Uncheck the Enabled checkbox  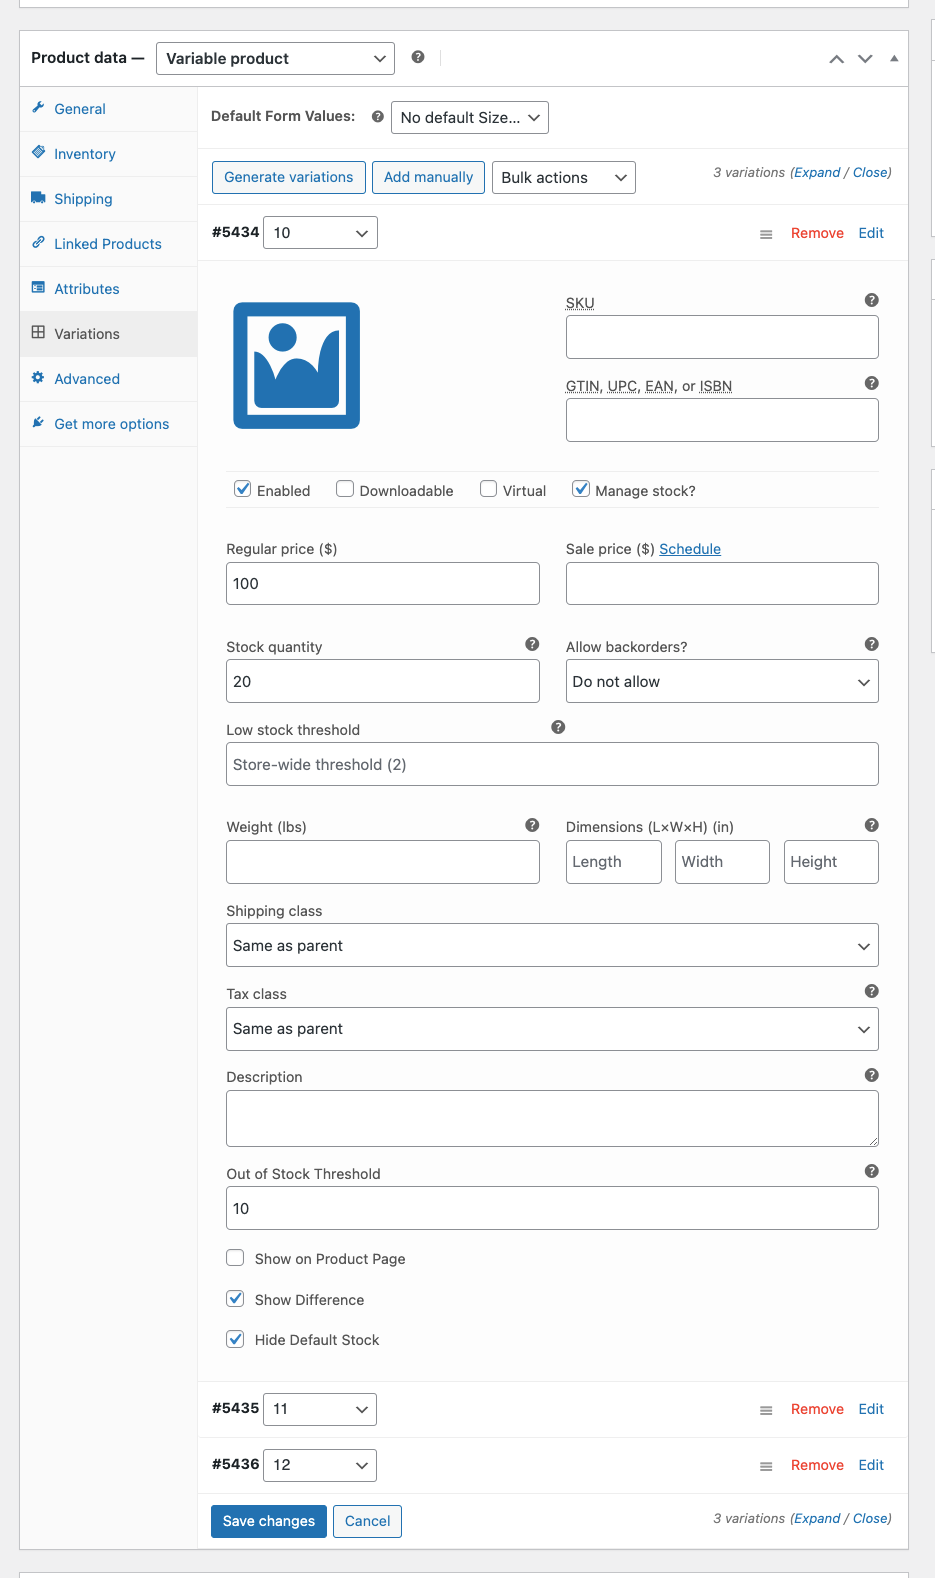242,489
